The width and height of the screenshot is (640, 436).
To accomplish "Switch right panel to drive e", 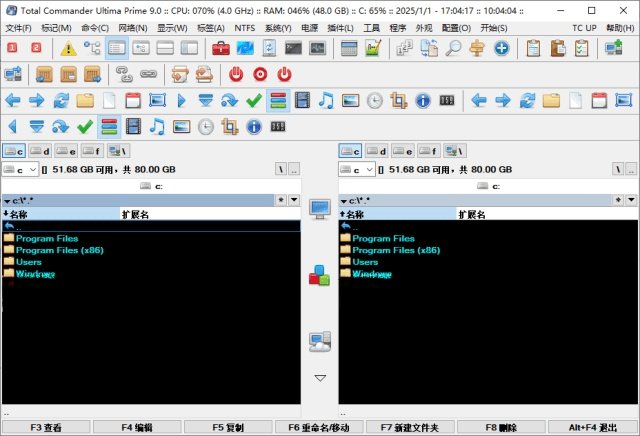I will pyautogui.click(x=403, y=151).
